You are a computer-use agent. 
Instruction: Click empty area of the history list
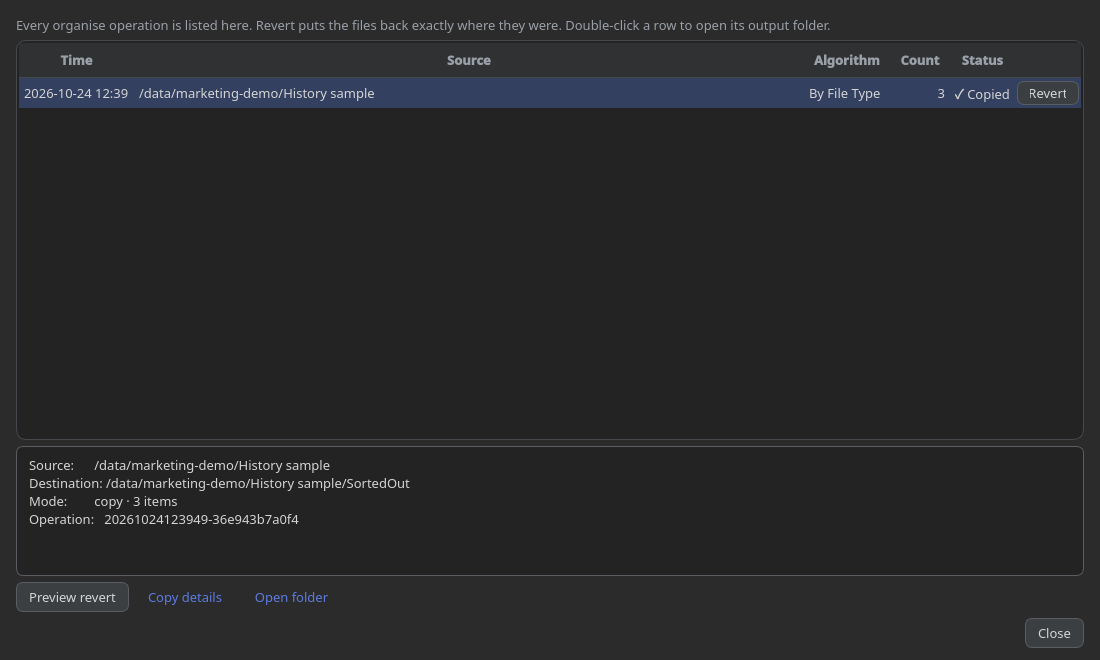tap(550, 274)
